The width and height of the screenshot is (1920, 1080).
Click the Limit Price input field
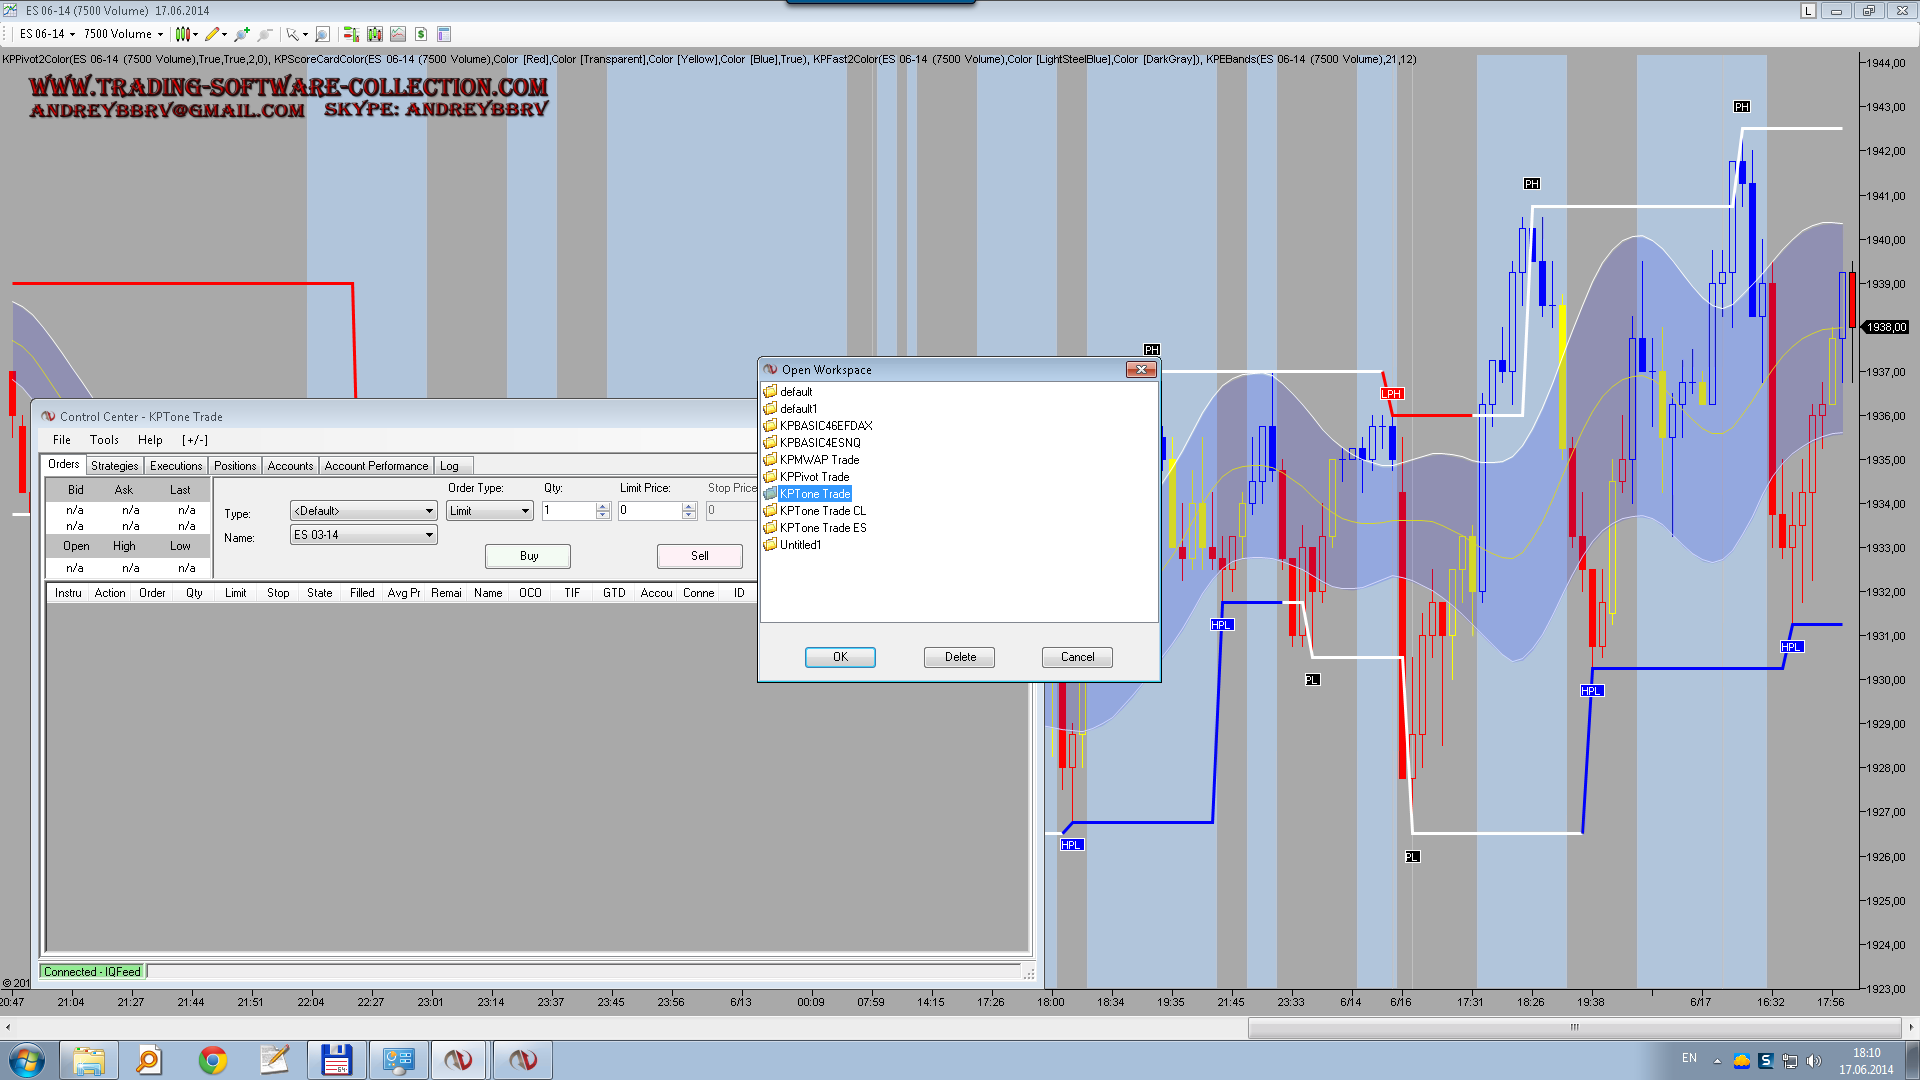[649, 511]
